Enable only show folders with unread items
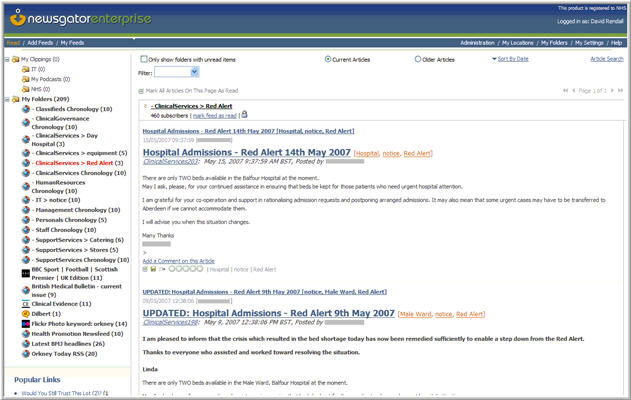Screen dimensions: 631x400 click(143, 59)
